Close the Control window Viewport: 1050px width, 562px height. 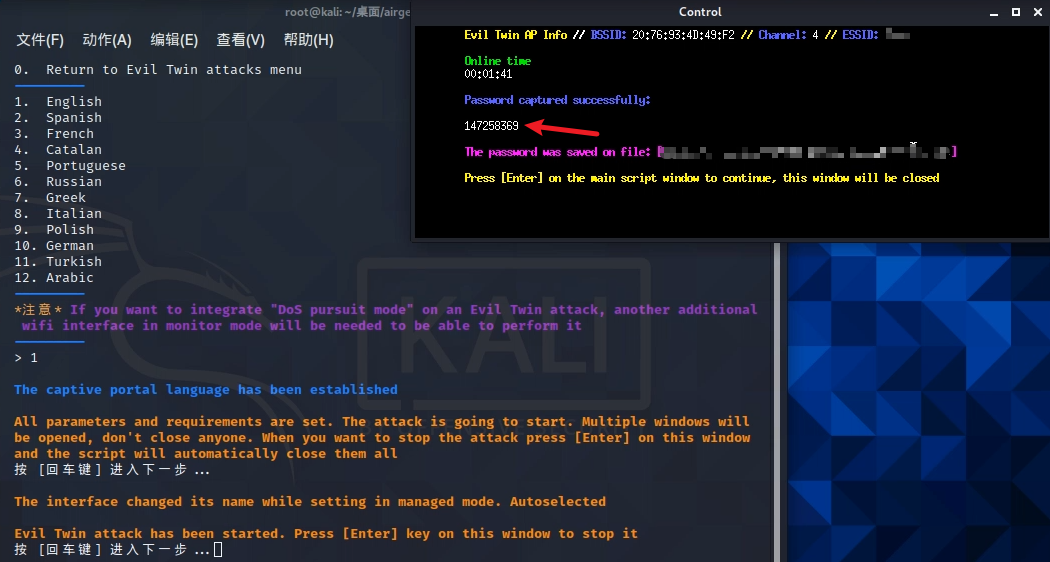click(x=1037, y=12)
